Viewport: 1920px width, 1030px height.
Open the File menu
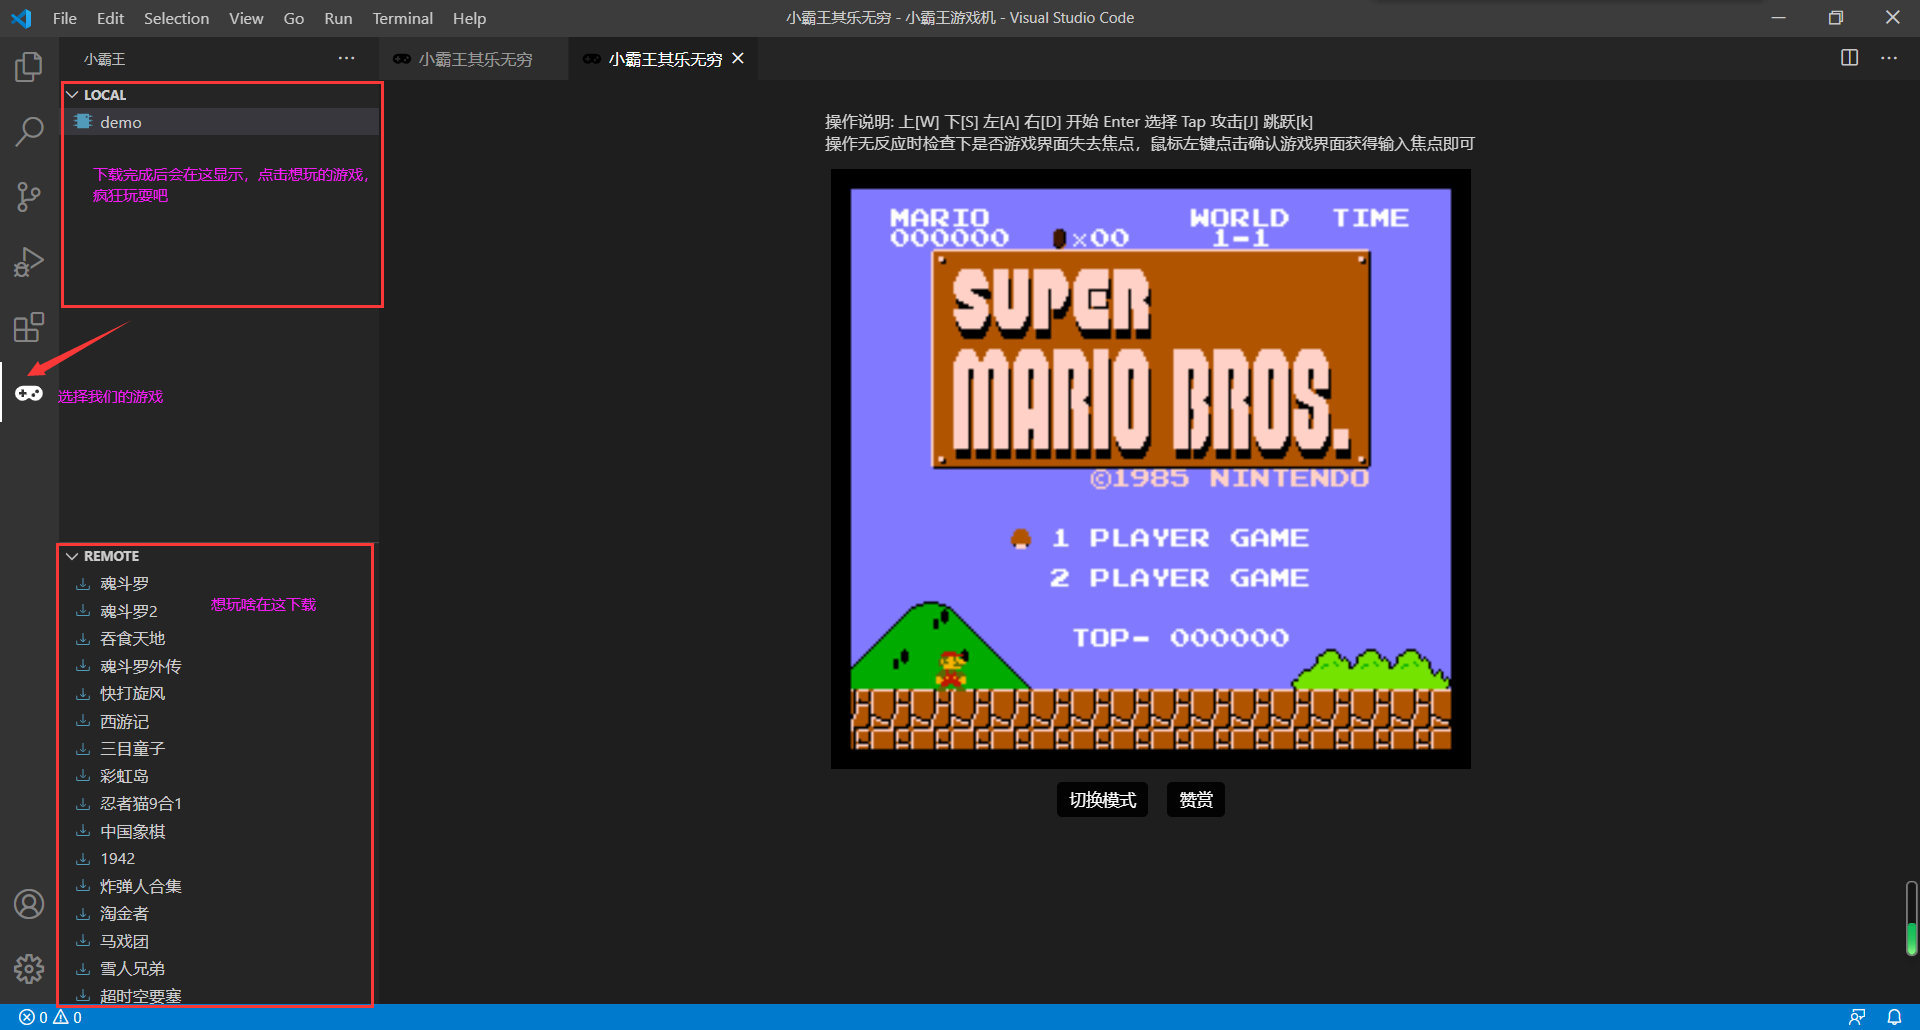coord(65,18)
